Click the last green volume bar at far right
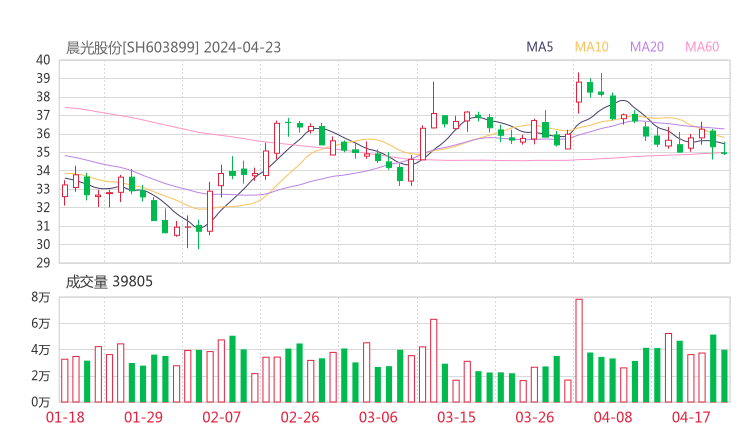740x440 pixels. click(x=724, y=376)
